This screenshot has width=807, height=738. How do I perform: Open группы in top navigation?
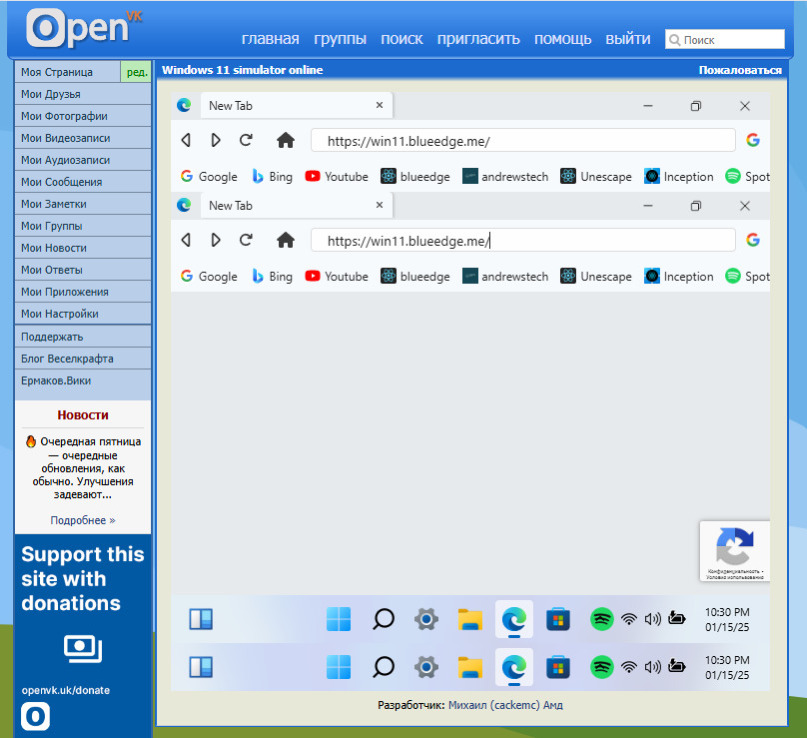tap(340, 39)
